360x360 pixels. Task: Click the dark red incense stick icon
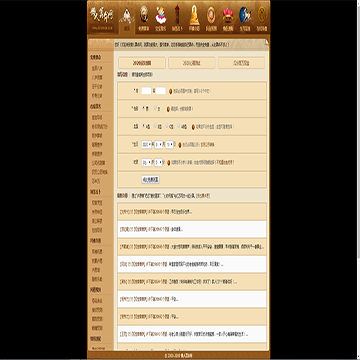(x=177, y=14)
